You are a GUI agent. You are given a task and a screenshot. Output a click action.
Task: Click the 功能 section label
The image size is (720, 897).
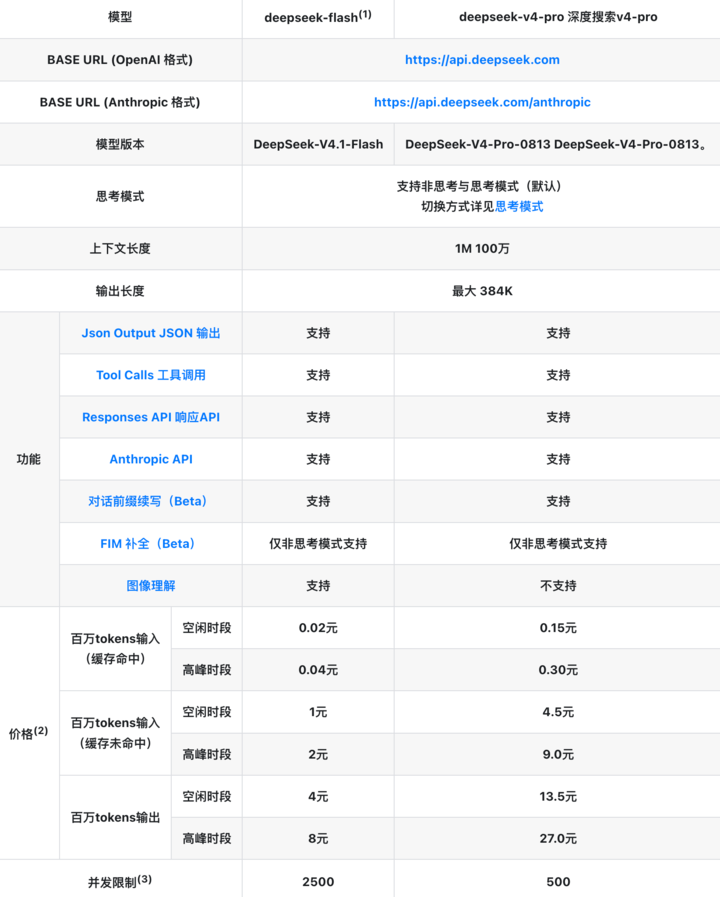click(29, 459)
